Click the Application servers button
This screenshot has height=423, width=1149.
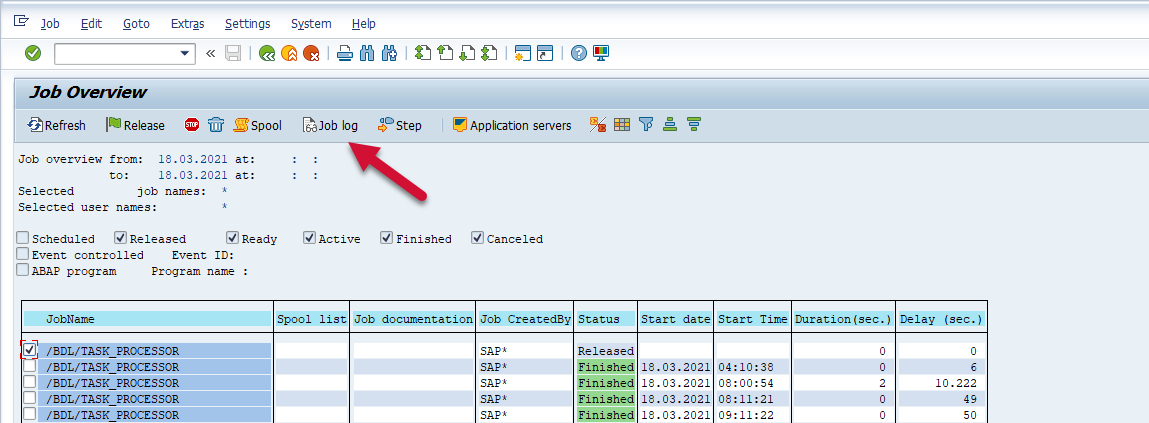(x=511, y=125)
